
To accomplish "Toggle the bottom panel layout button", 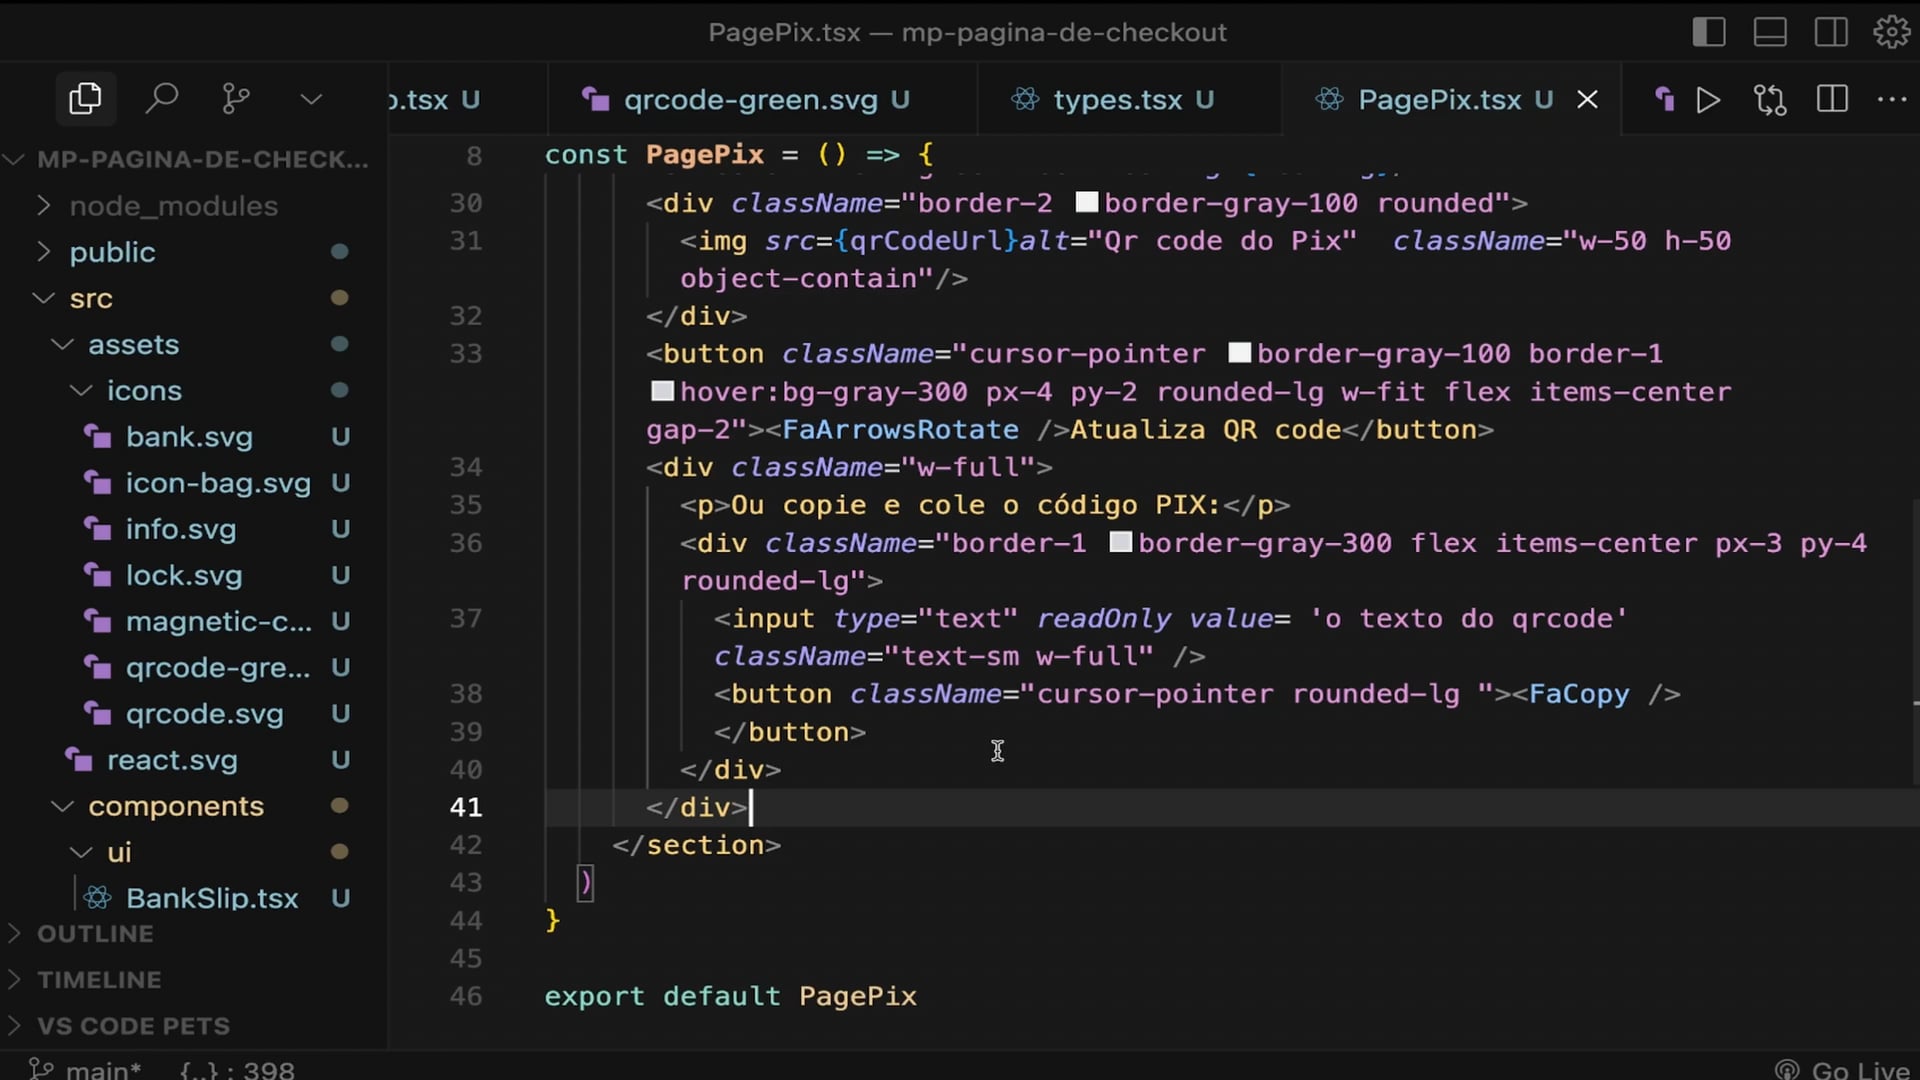I will point(1770,32).
